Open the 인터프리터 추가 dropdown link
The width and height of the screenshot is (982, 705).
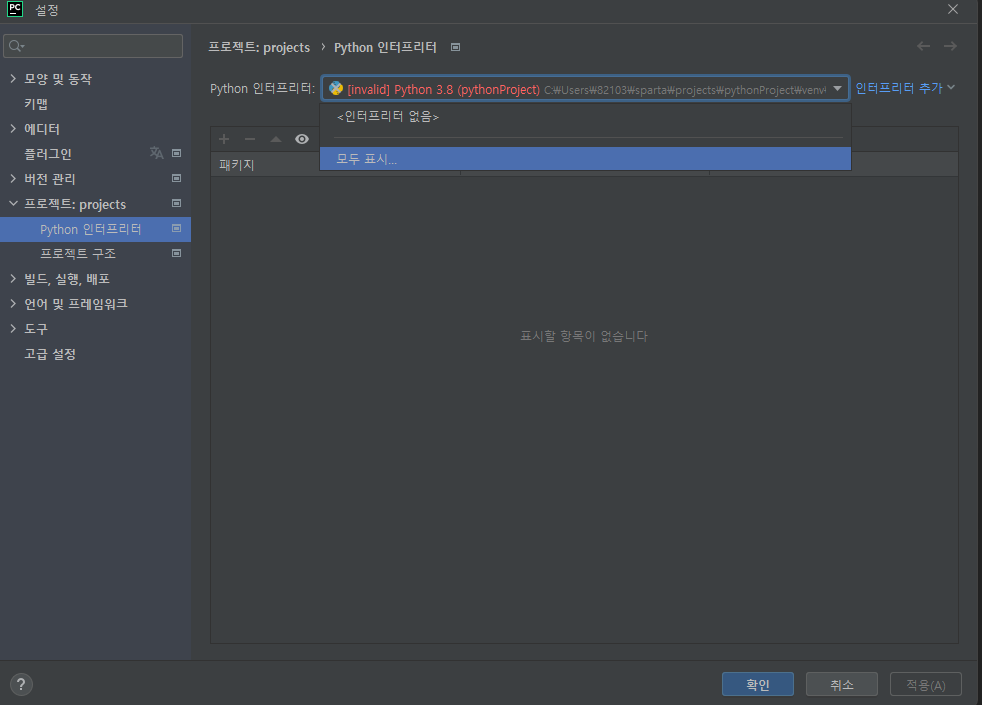[905, 88]
